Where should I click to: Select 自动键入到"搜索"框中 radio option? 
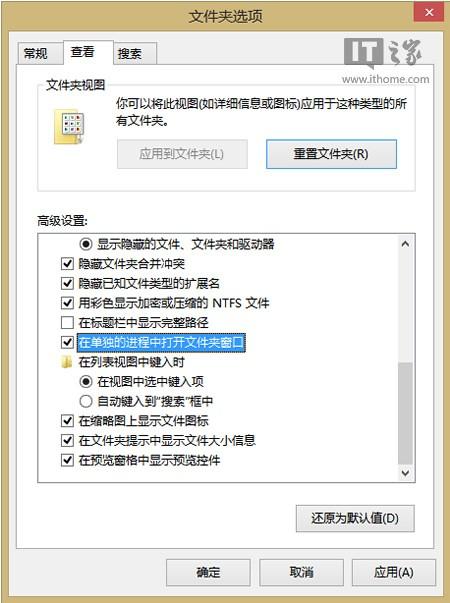tap(86, 401)
